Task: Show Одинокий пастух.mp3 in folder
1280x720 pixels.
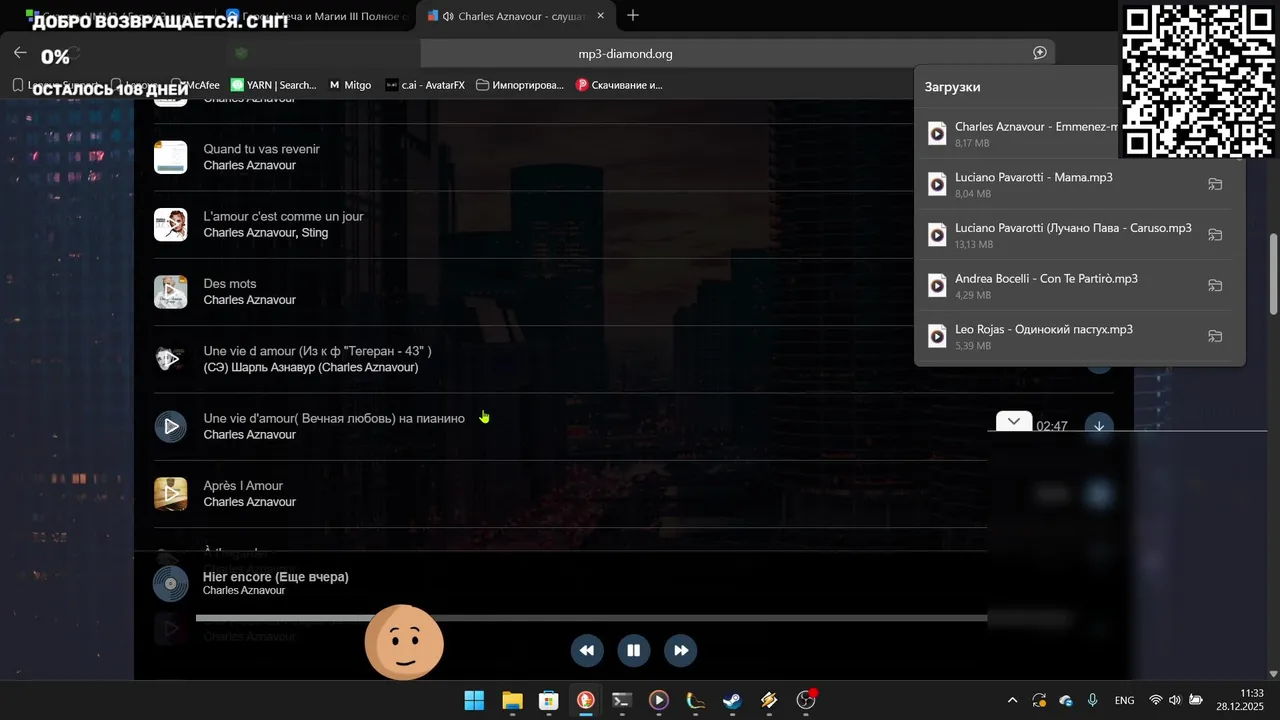Action: [1215, 336]
